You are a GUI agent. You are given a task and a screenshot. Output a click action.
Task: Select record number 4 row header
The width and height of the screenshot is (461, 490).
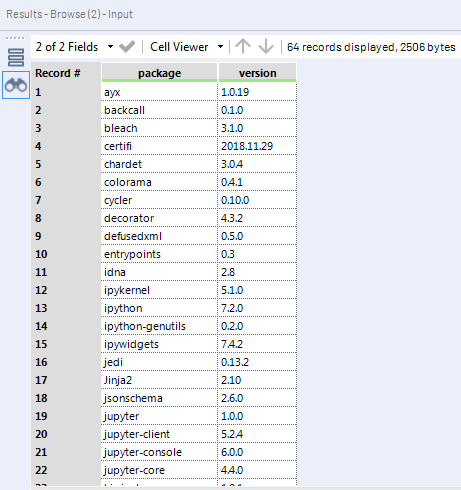pyautogui.click(x=66, y=146)
